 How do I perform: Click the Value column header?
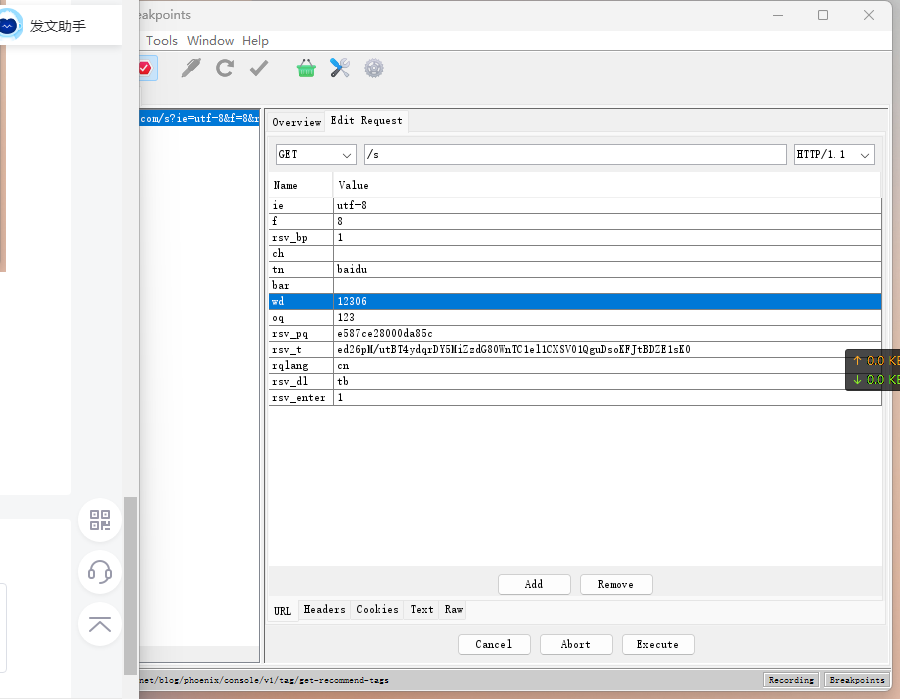[x=607, y=185]
